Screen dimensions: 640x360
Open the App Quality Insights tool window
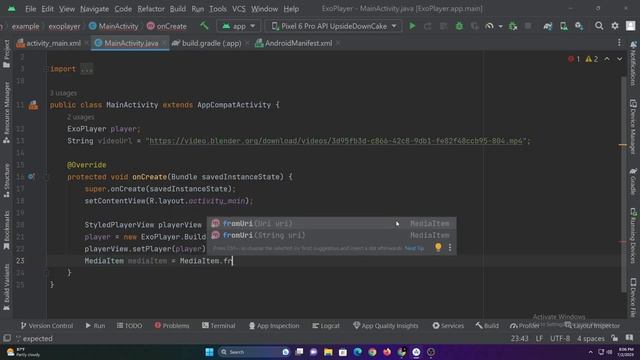(385, 326)
